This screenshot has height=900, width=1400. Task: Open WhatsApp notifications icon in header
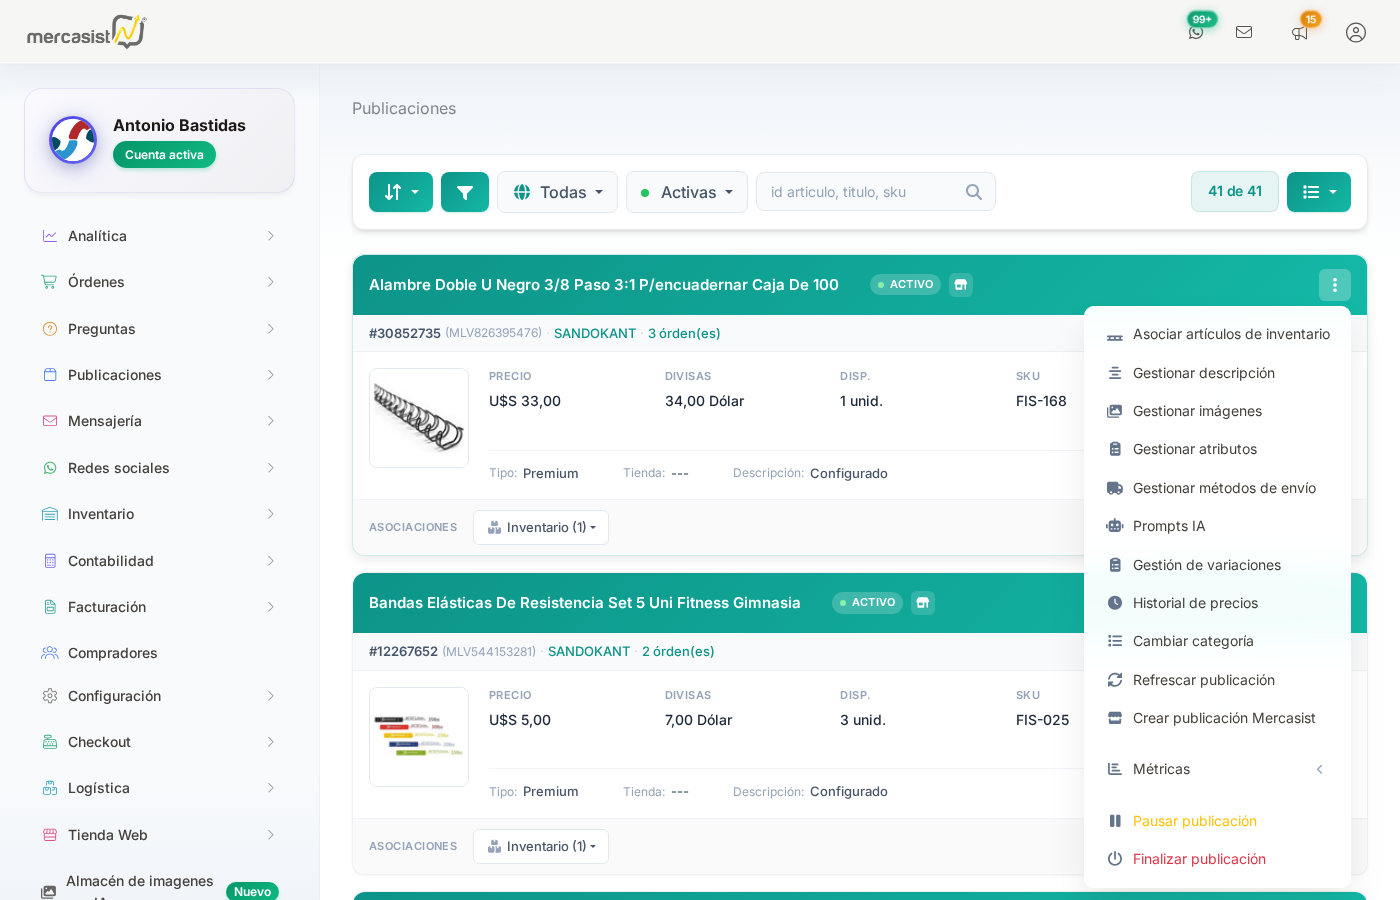coord(1196,32)
